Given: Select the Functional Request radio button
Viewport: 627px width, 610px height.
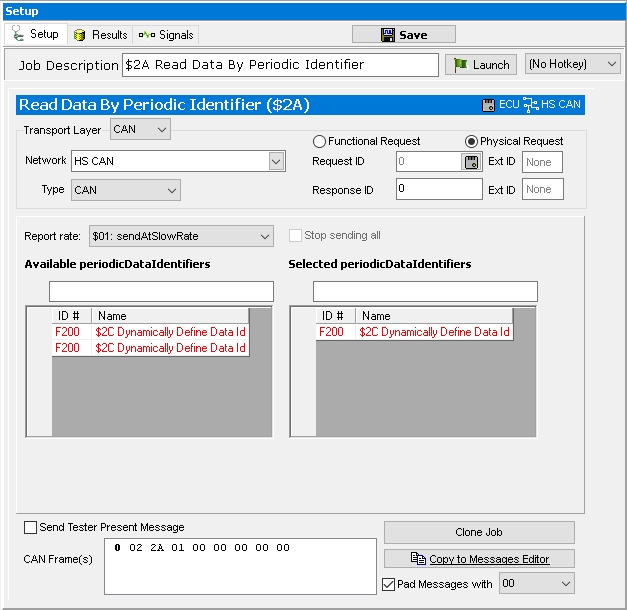Looking at the screenshot, I should coord(320,141).
